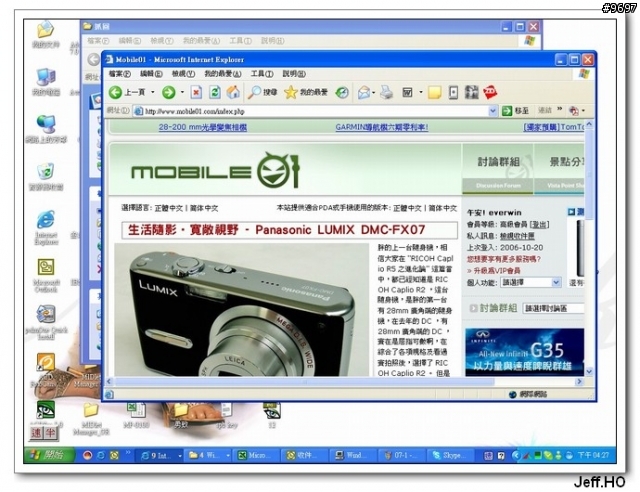This screenshot has width=640, height=492.
Task: Click the horizontal scrollbar of the IE page
Action: coord(304,382)
